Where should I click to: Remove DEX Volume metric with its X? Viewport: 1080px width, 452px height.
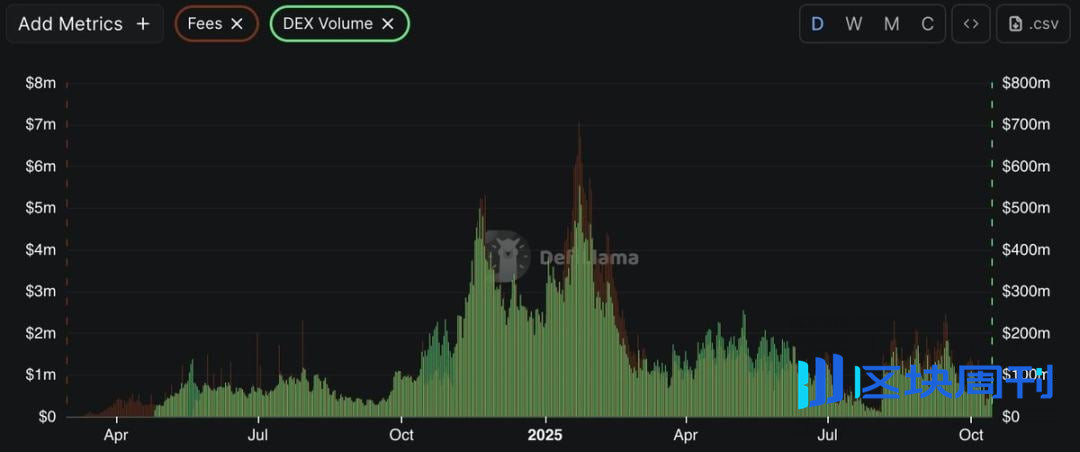coord(388,24)
